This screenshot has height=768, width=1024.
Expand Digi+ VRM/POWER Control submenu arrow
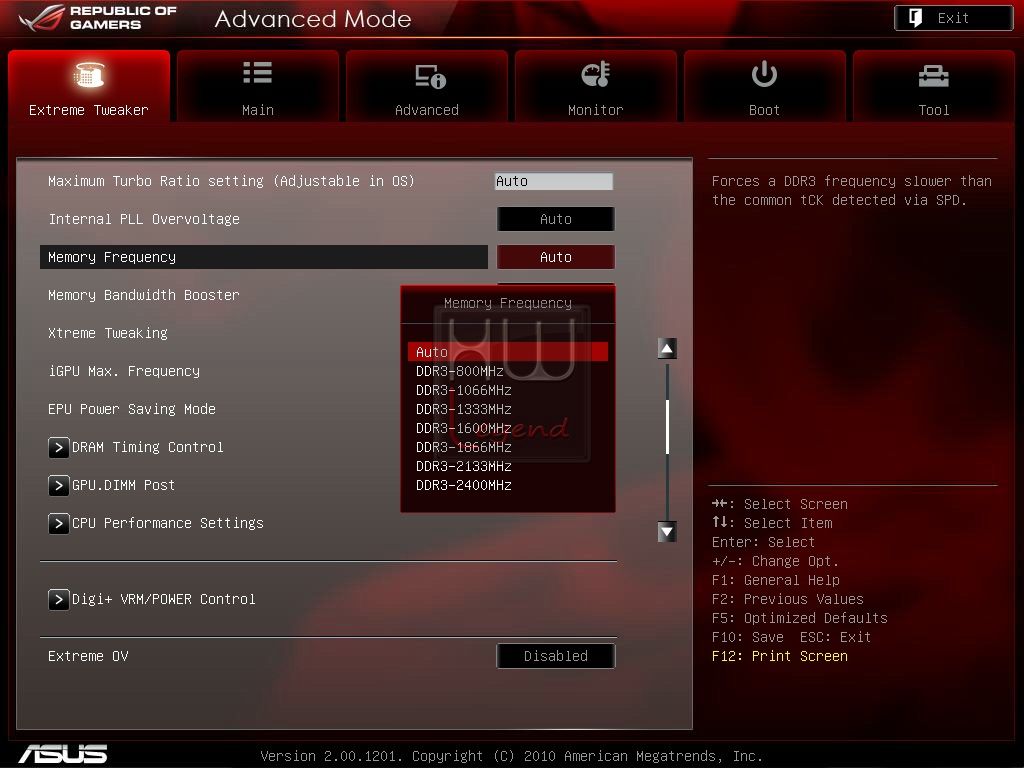[58, 600]
